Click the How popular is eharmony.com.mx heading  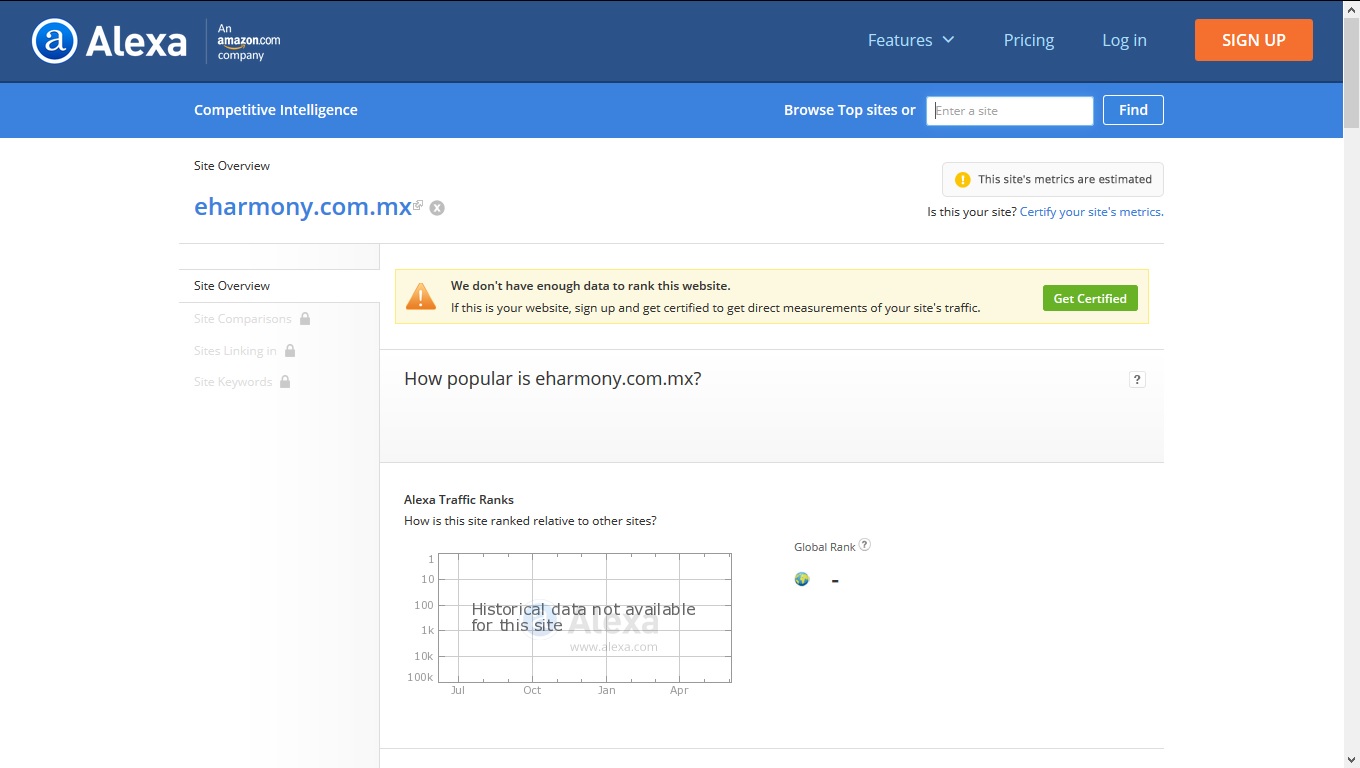553,379
